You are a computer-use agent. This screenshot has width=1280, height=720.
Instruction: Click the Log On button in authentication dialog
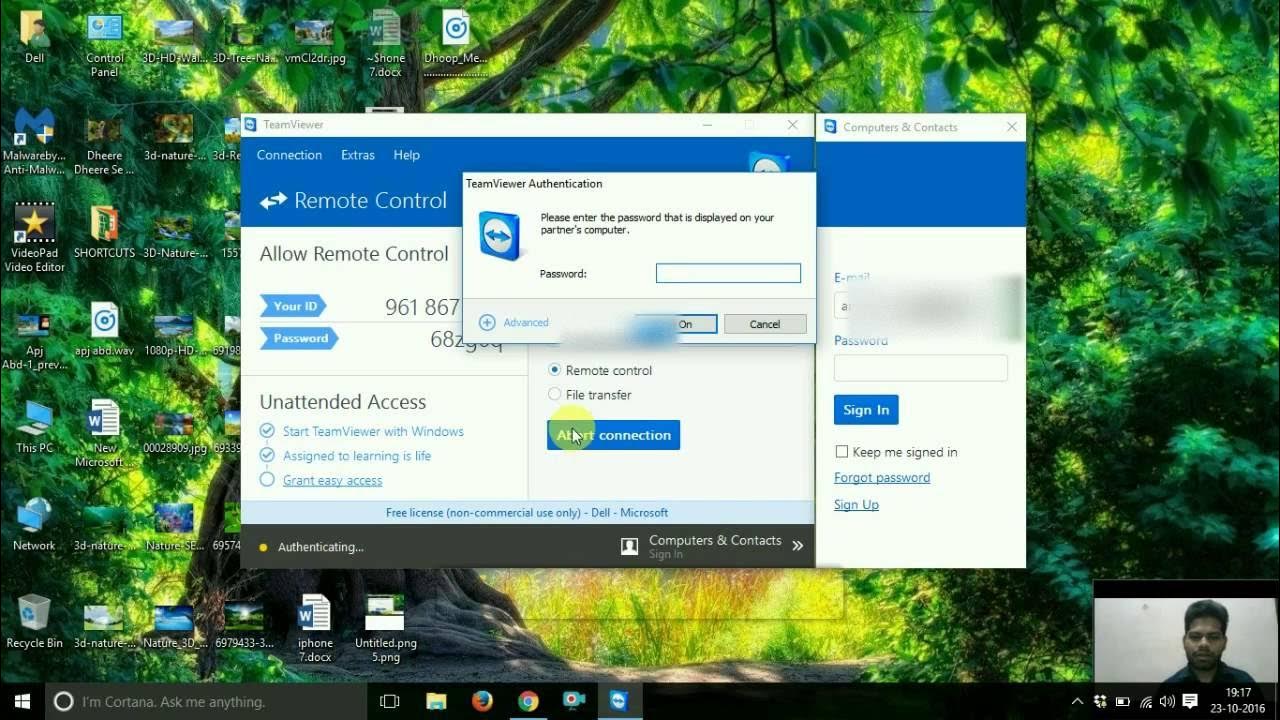(676, 324)
